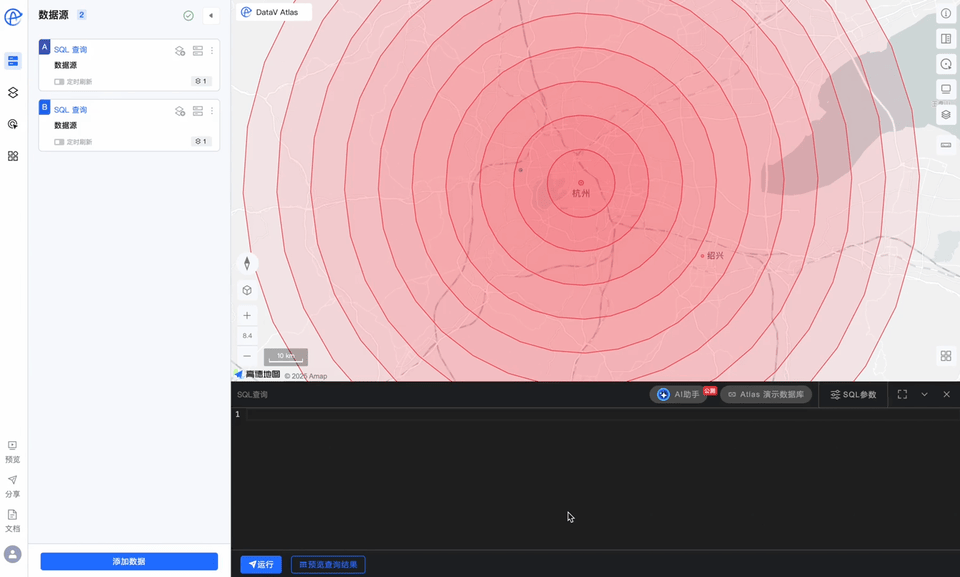
Task: Open the screen display map icon
Action: [946, 89]
